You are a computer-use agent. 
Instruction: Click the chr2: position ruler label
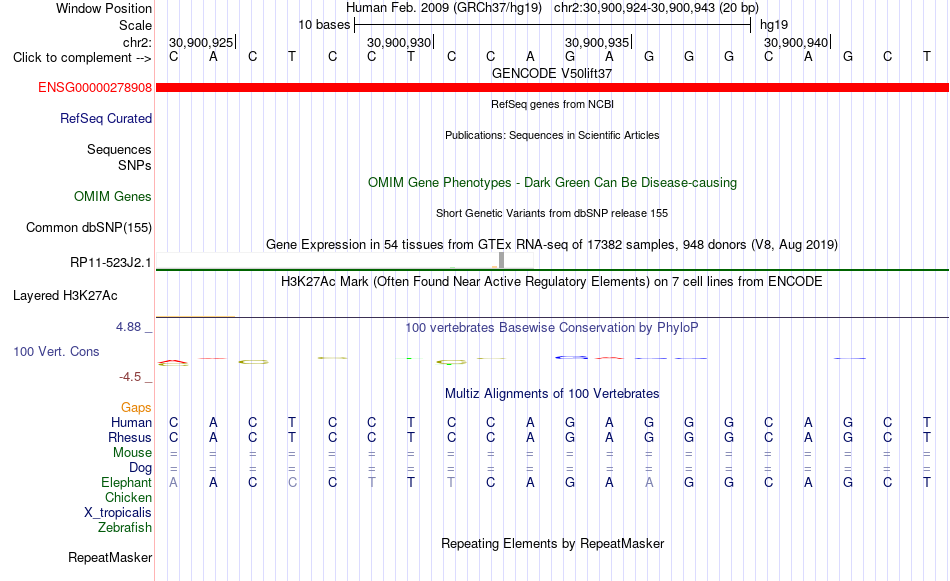point(137,43)
